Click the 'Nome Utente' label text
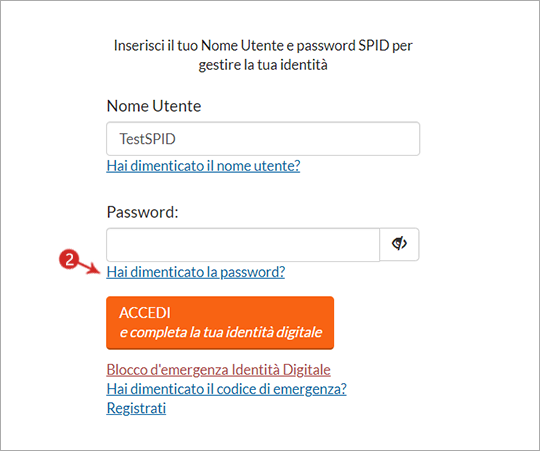The width and height of the screenshot is (540, 451). (x=154, y=106)
